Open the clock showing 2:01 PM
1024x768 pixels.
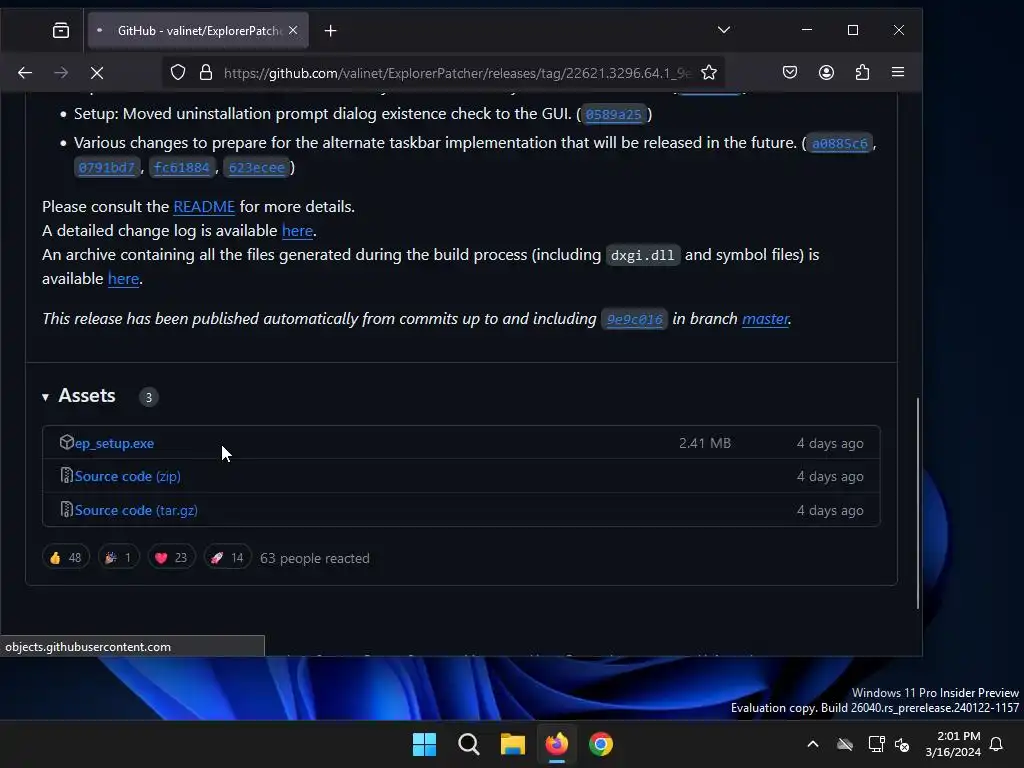click(953, 744)
